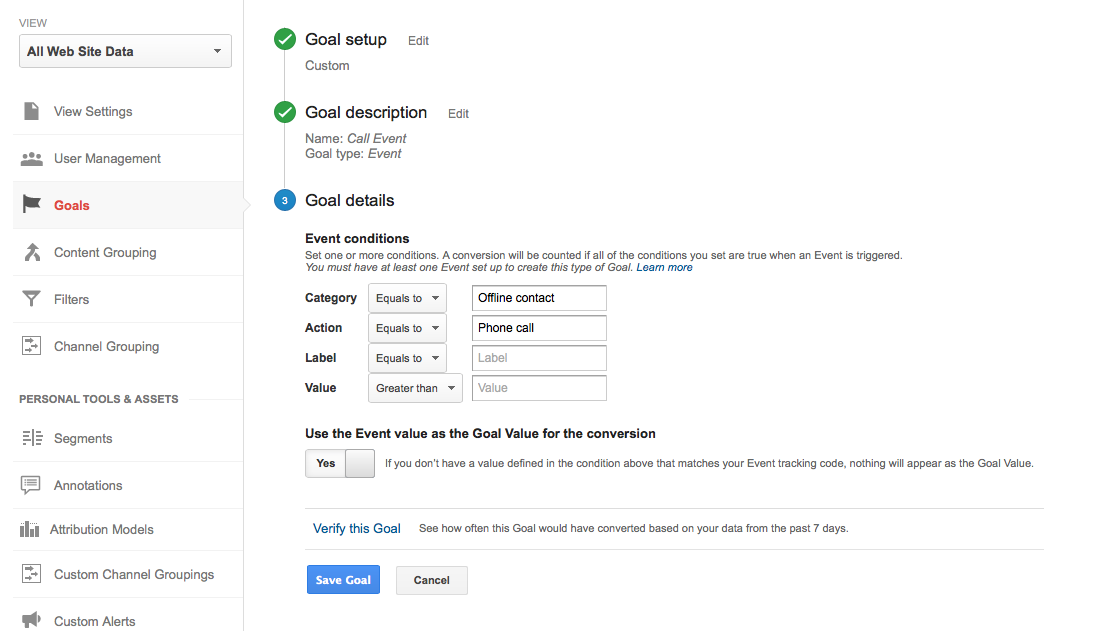
Task: Click the Goal setup green checkmark
Action: pos(285,39)
